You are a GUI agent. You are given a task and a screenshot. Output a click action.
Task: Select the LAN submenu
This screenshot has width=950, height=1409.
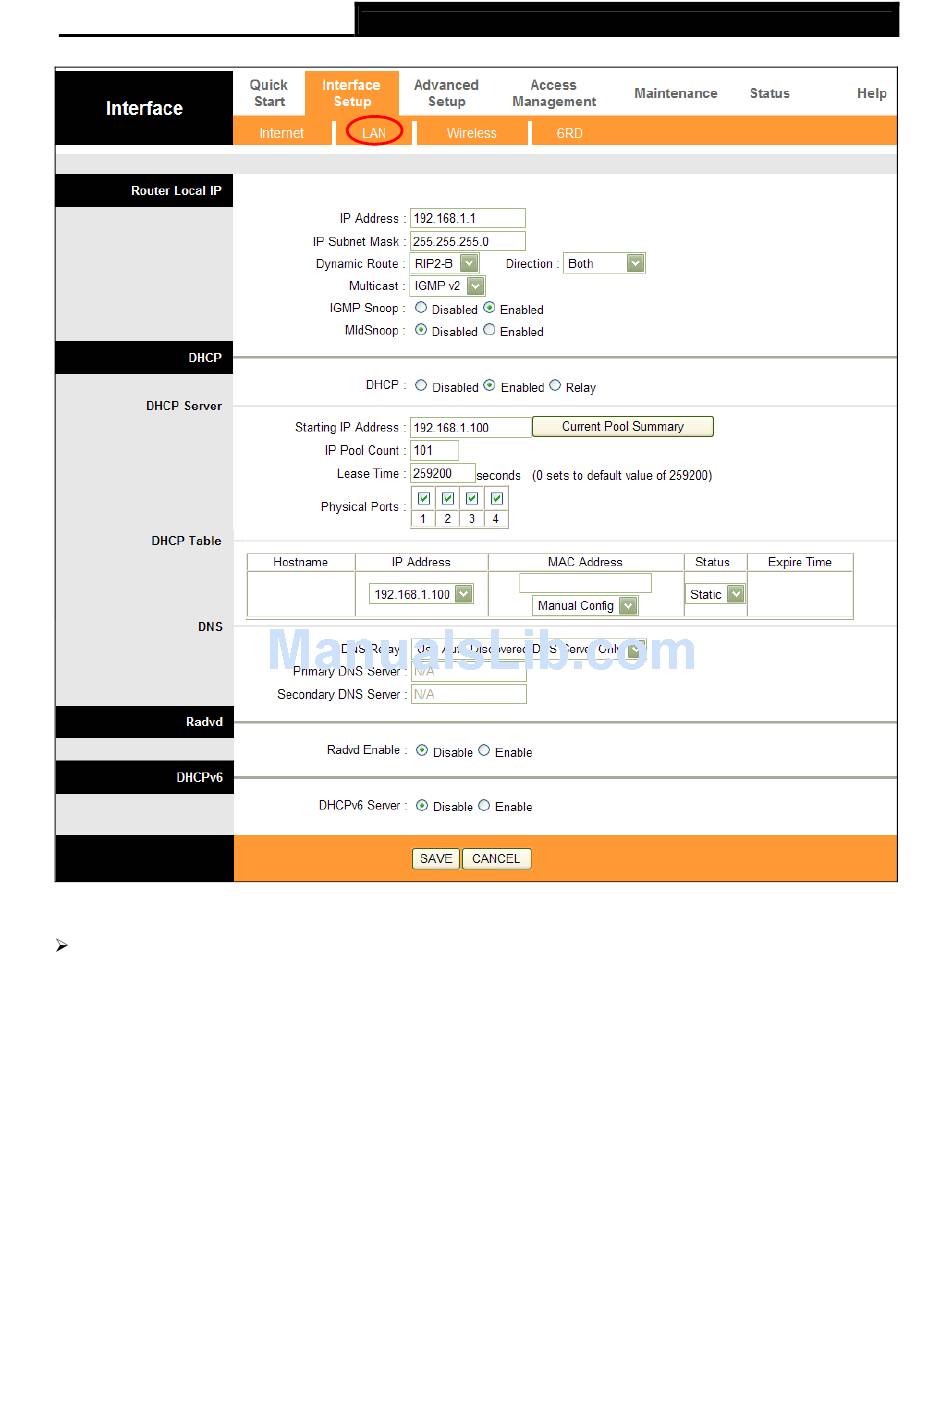(x=374, y=133)
